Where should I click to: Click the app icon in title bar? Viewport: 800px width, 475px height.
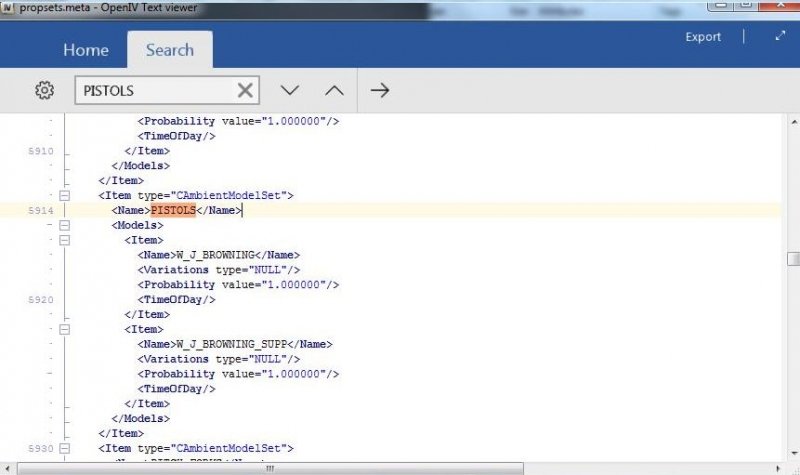tap(9, 7)
